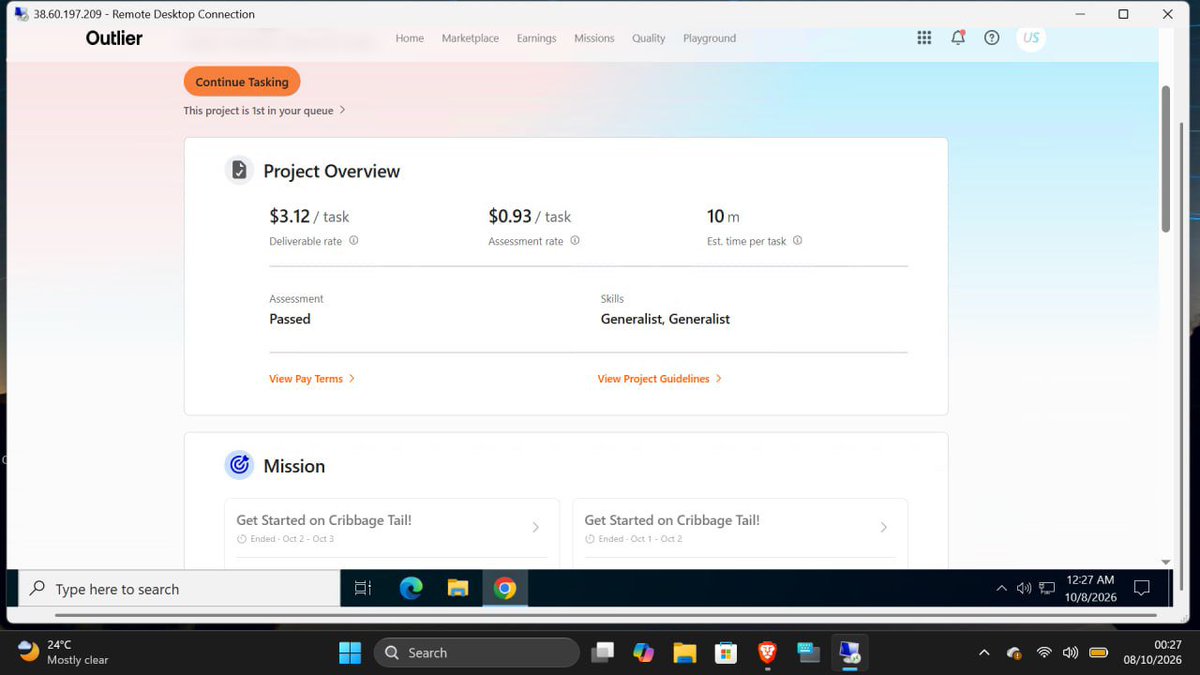Open the Marketplace tab
This screenshot has height=675, width=1200.
coord(470,38)
